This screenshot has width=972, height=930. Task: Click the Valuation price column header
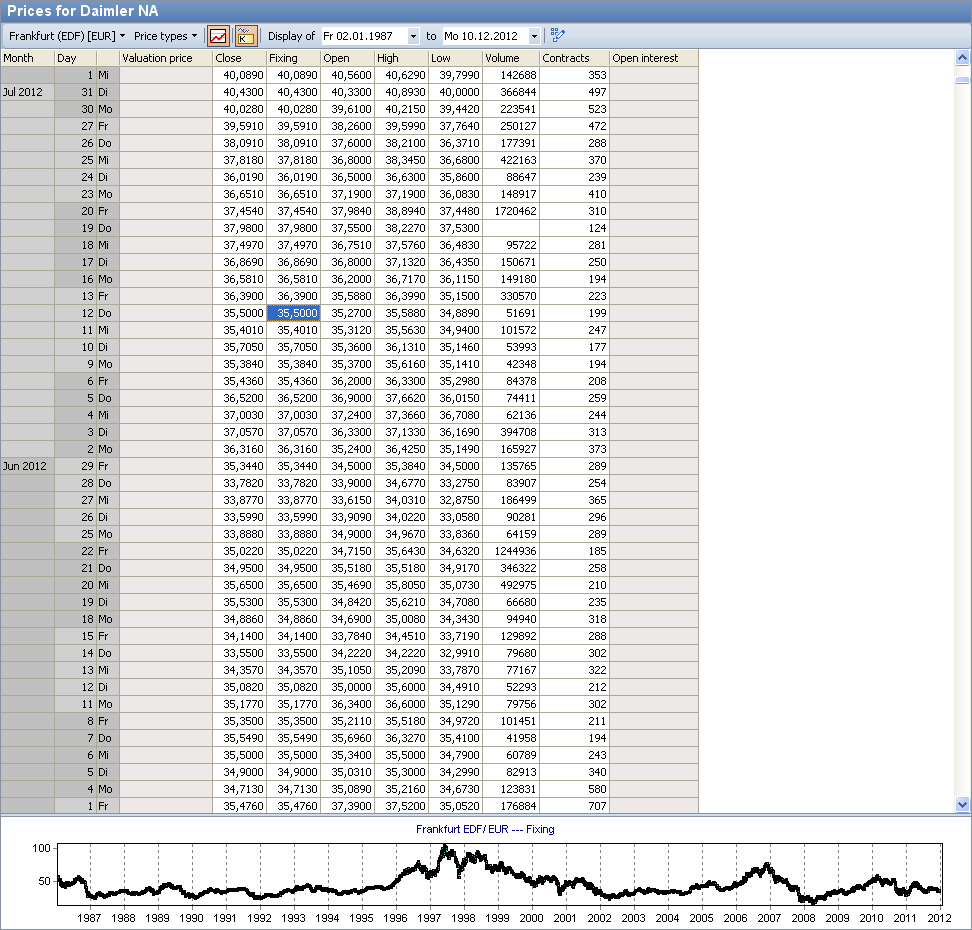(165, 58)
